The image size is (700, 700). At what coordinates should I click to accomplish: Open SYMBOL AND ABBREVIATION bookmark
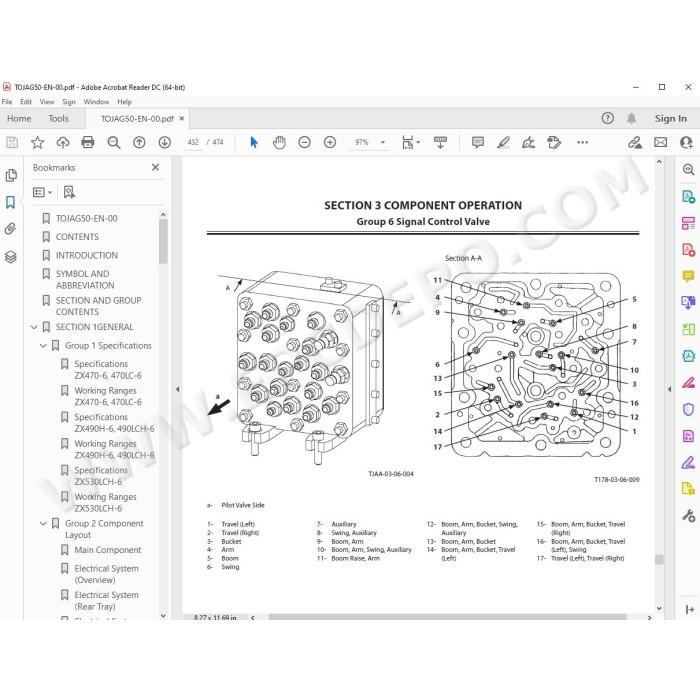tap(85, 279)
